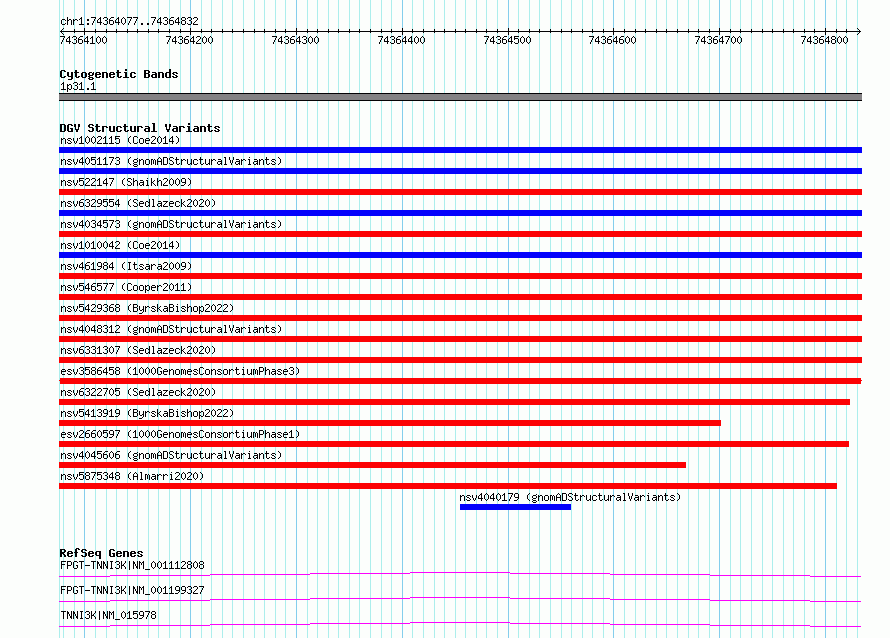Image resolution: width=890 pixels, height=638 pixels.
Task: Click ruler position 74364700
Action: pos(719,40)
